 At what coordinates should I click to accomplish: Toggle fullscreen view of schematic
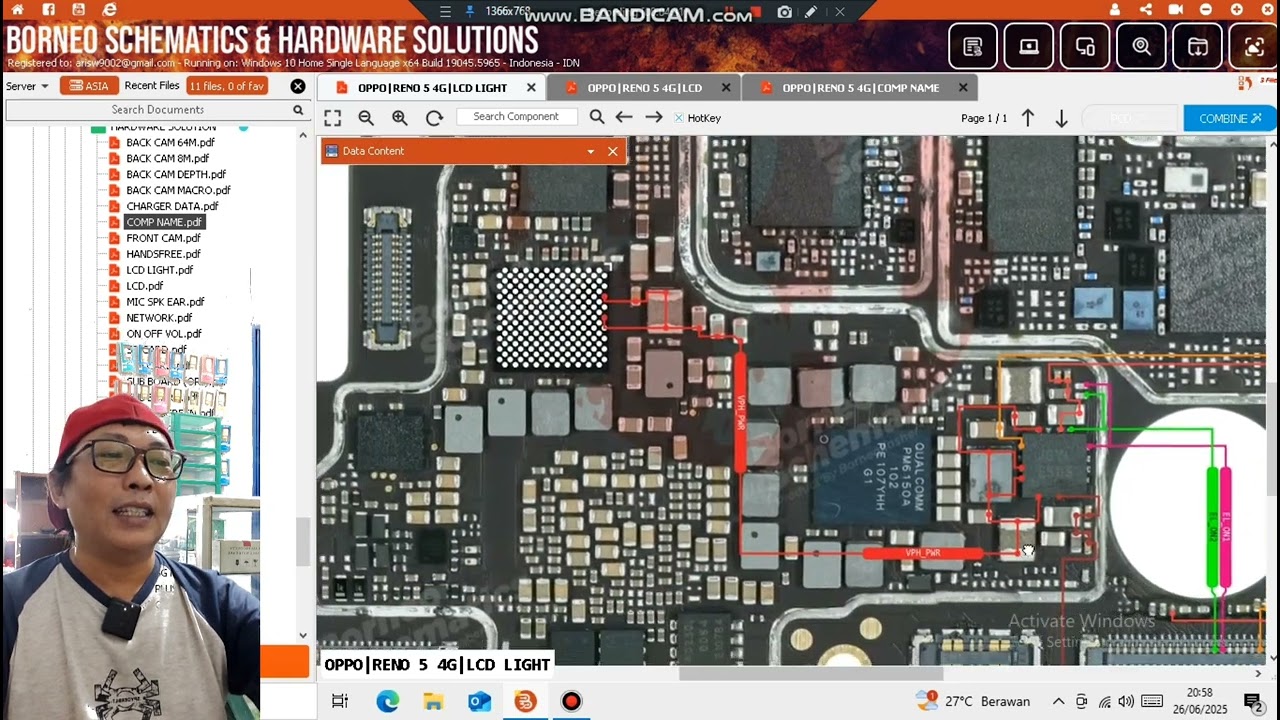click(x=333, y=118)
